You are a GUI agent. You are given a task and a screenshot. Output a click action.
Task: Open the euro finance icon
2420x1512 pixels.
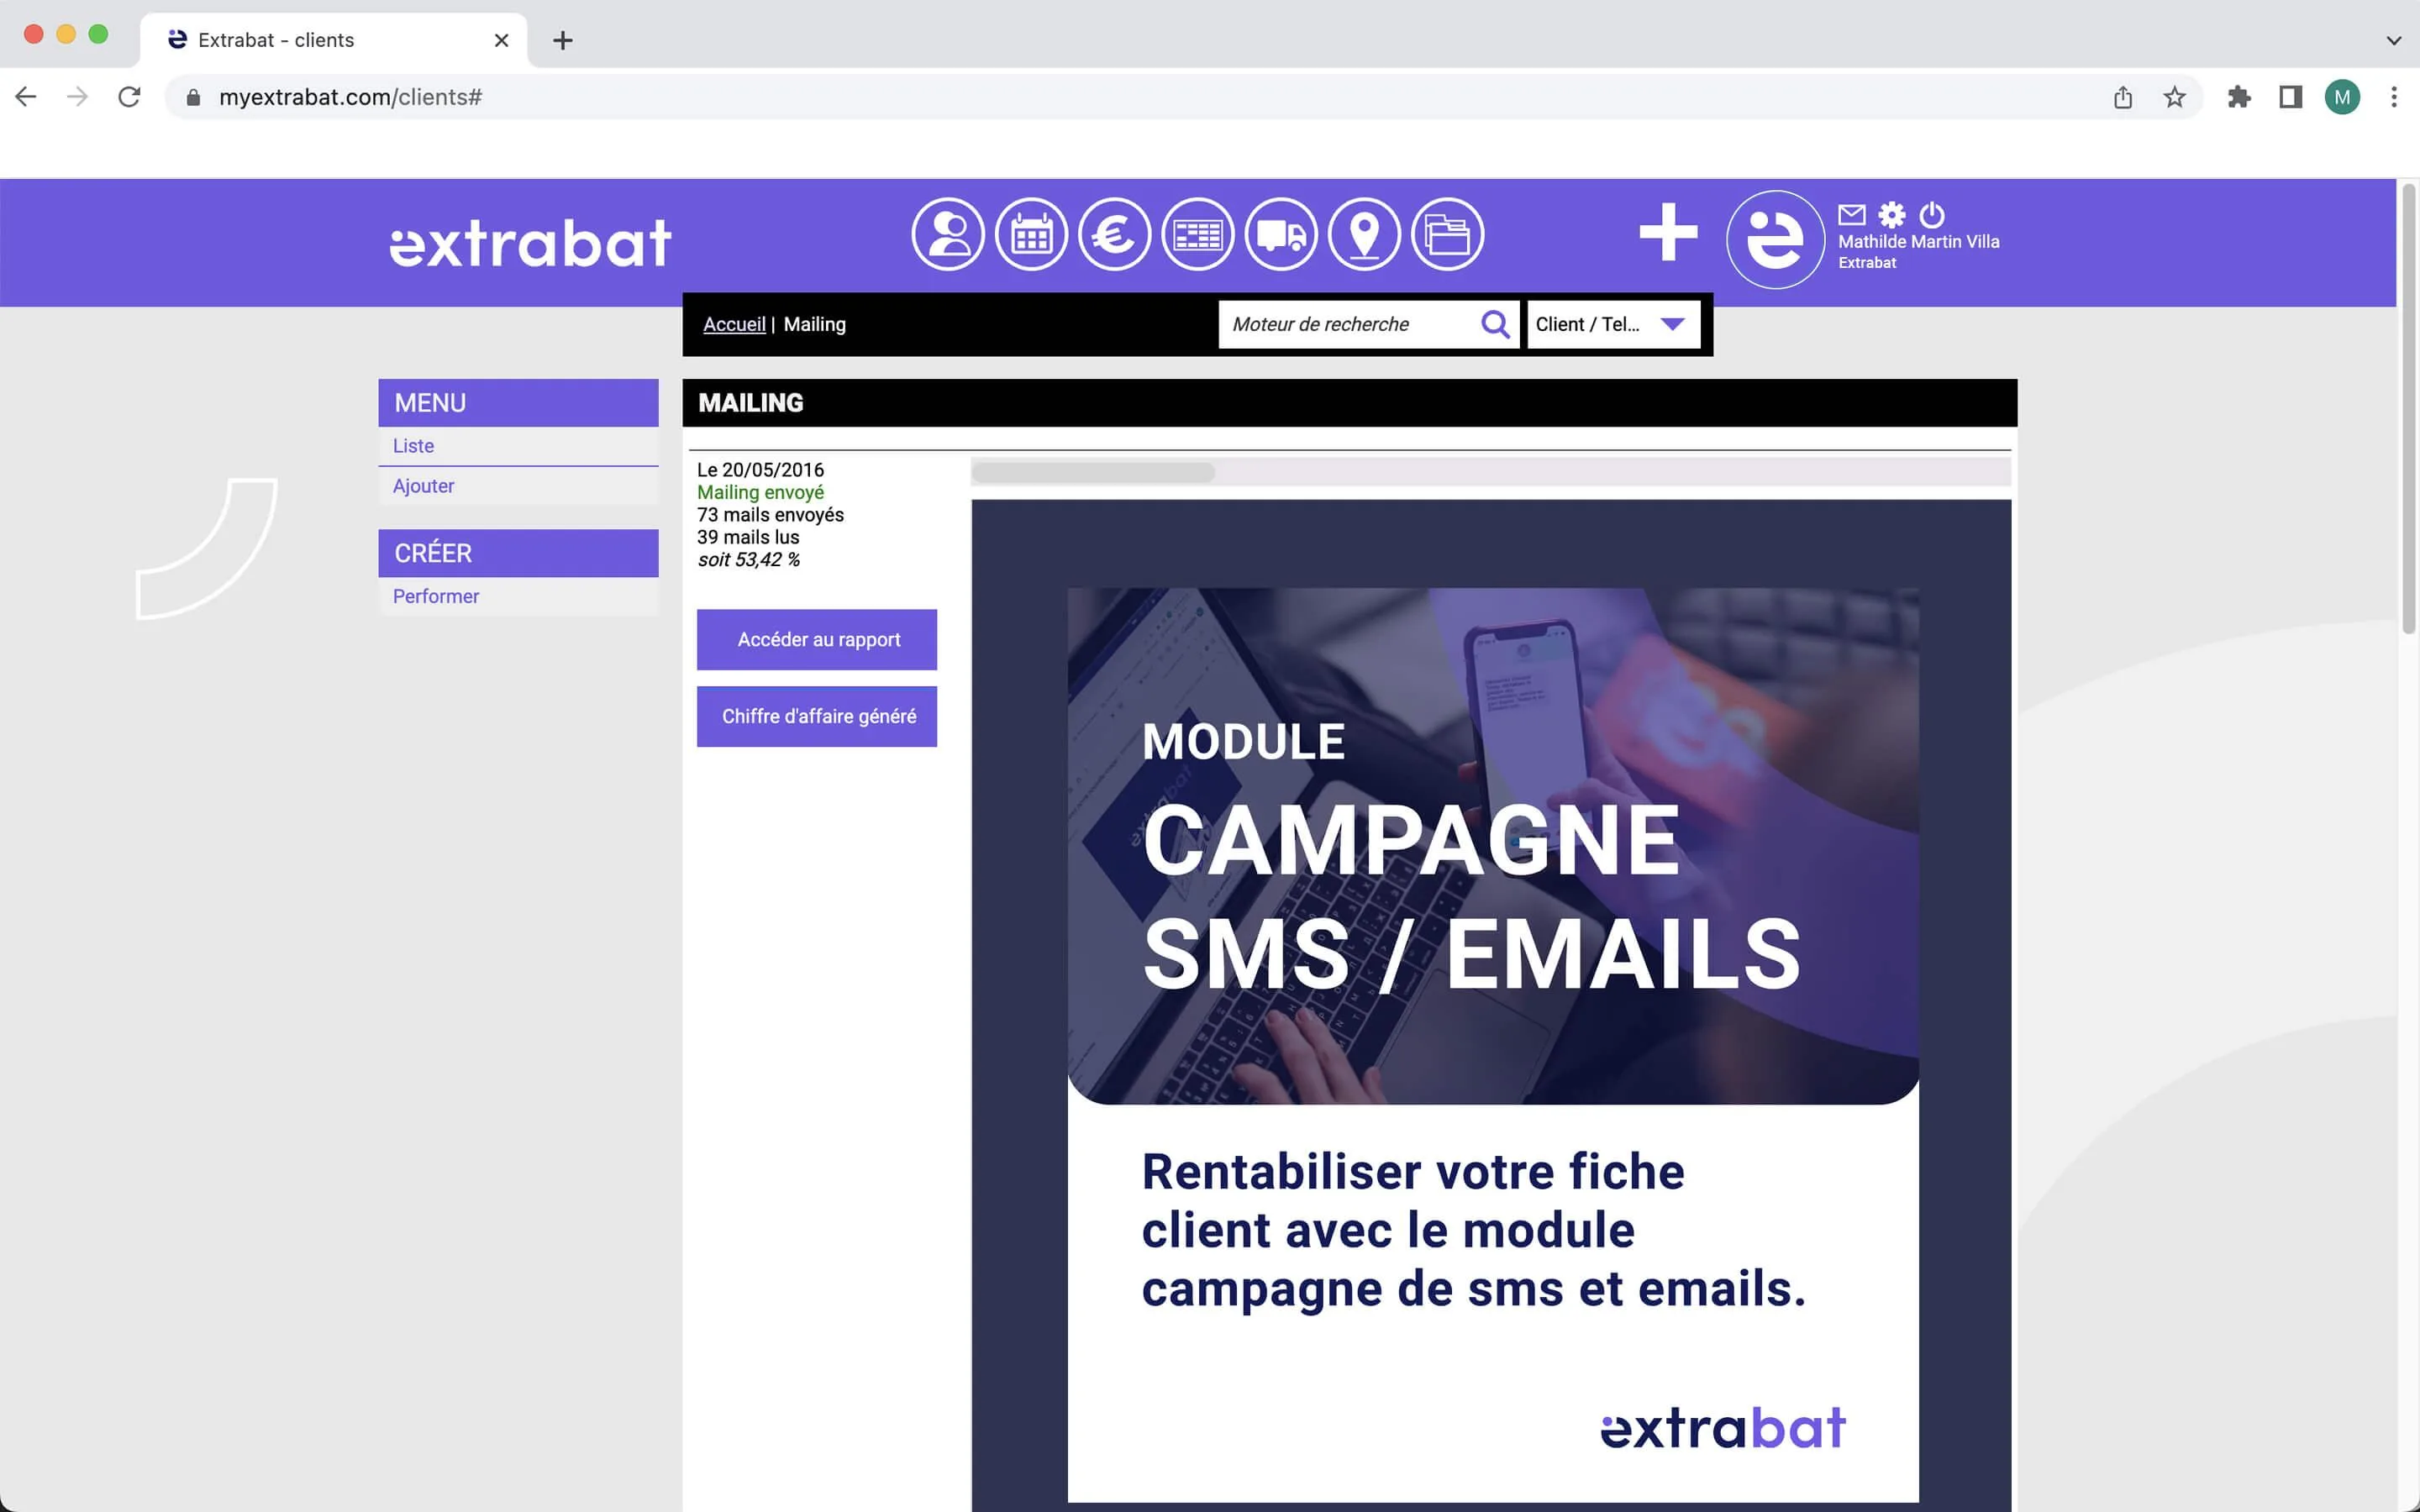coord(1114,235)
